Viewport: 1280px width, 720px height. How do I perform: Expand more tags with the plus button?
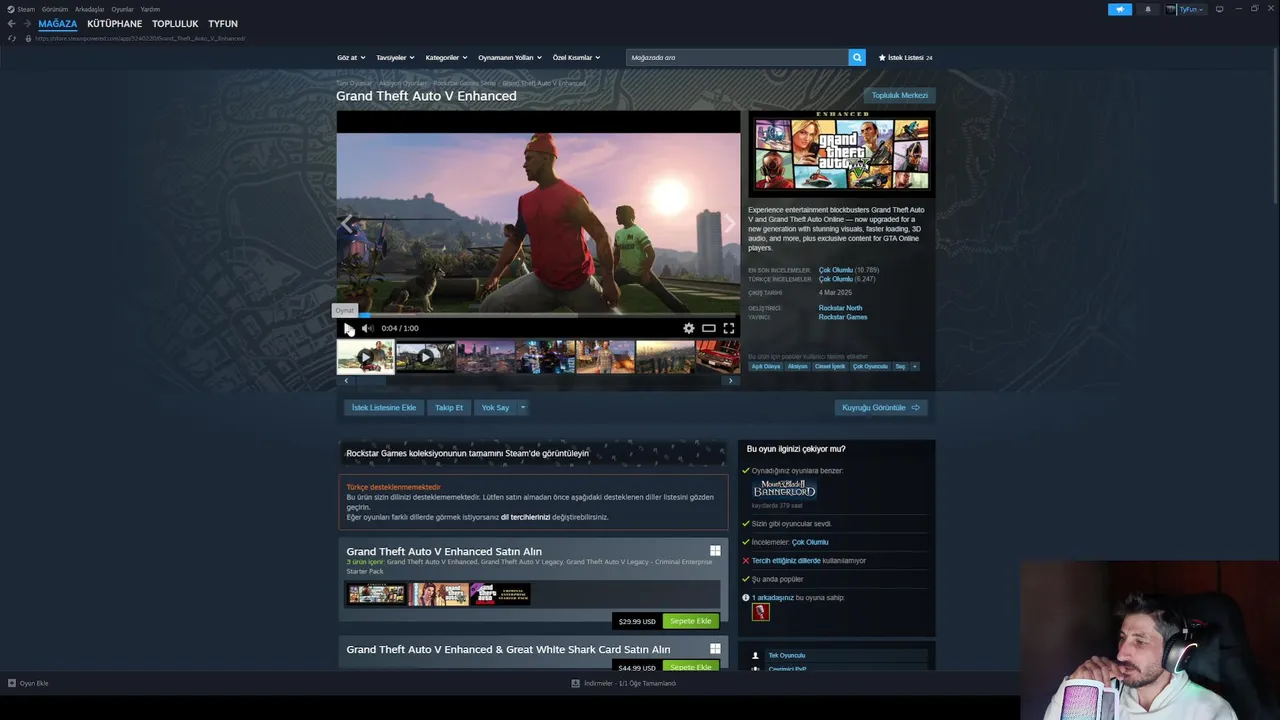[x=914, y=366]
